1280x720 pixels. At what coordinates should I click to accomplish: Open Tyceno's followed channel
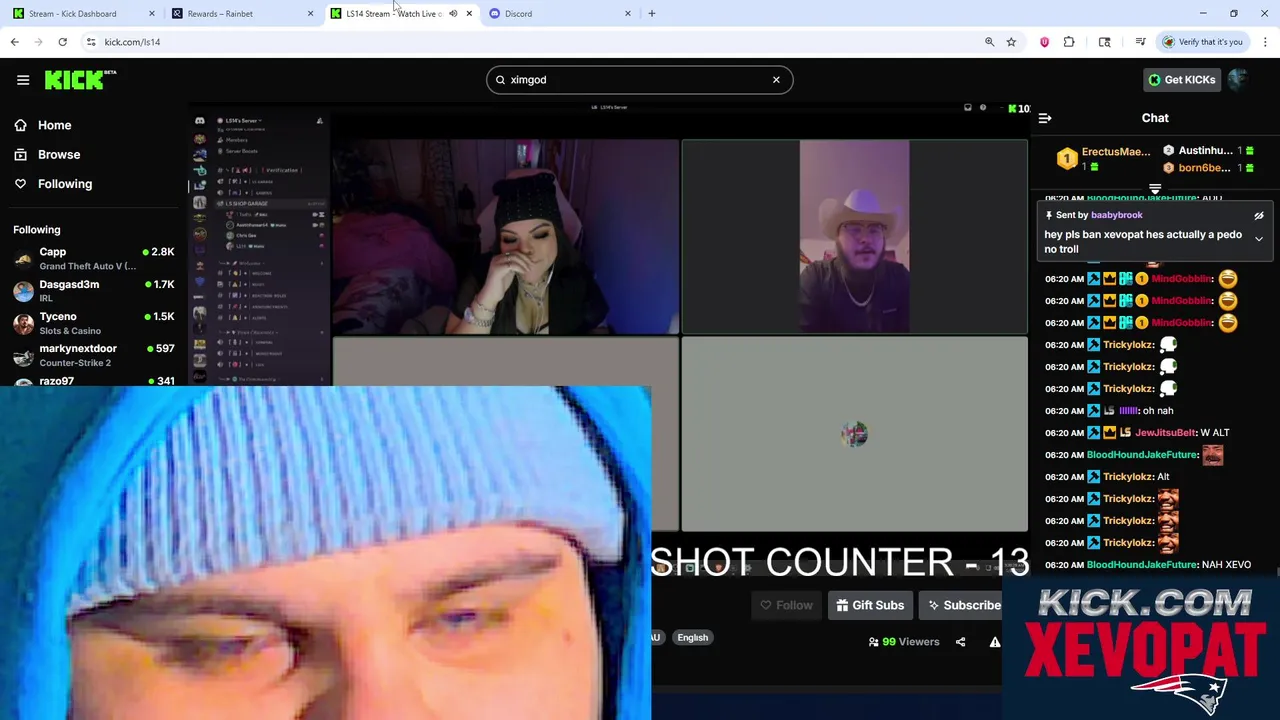tap(94, 323)
